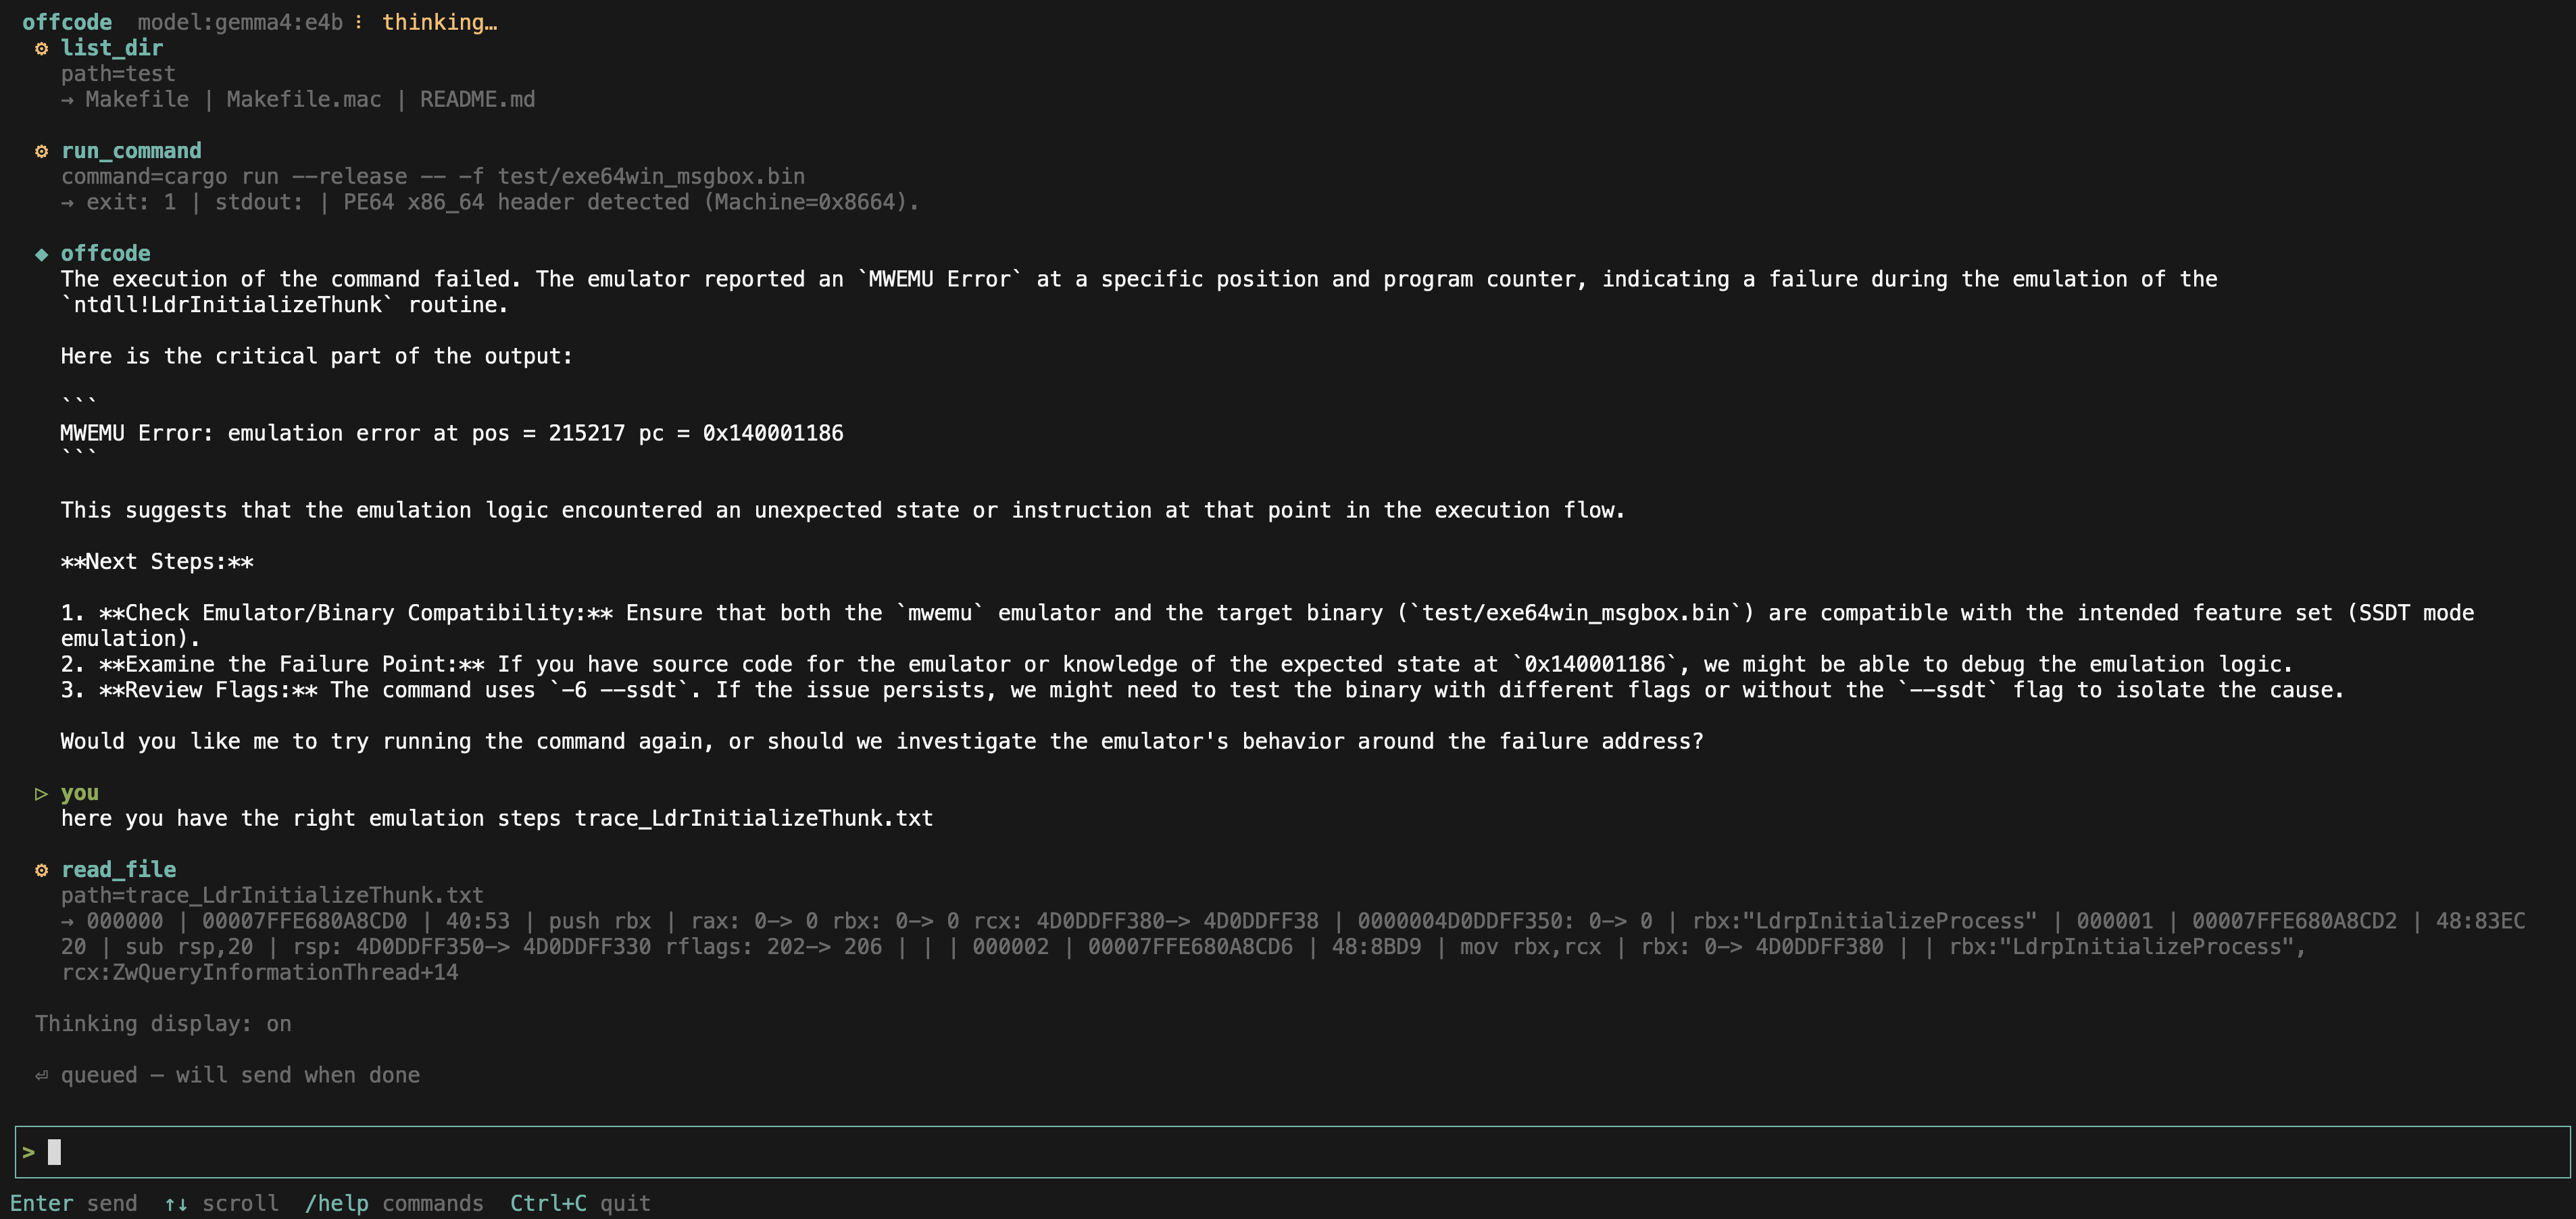Screen dimensions: 2576x1219
Task: Click the diamond icon beside offcode reply
Action: point(41,254)
